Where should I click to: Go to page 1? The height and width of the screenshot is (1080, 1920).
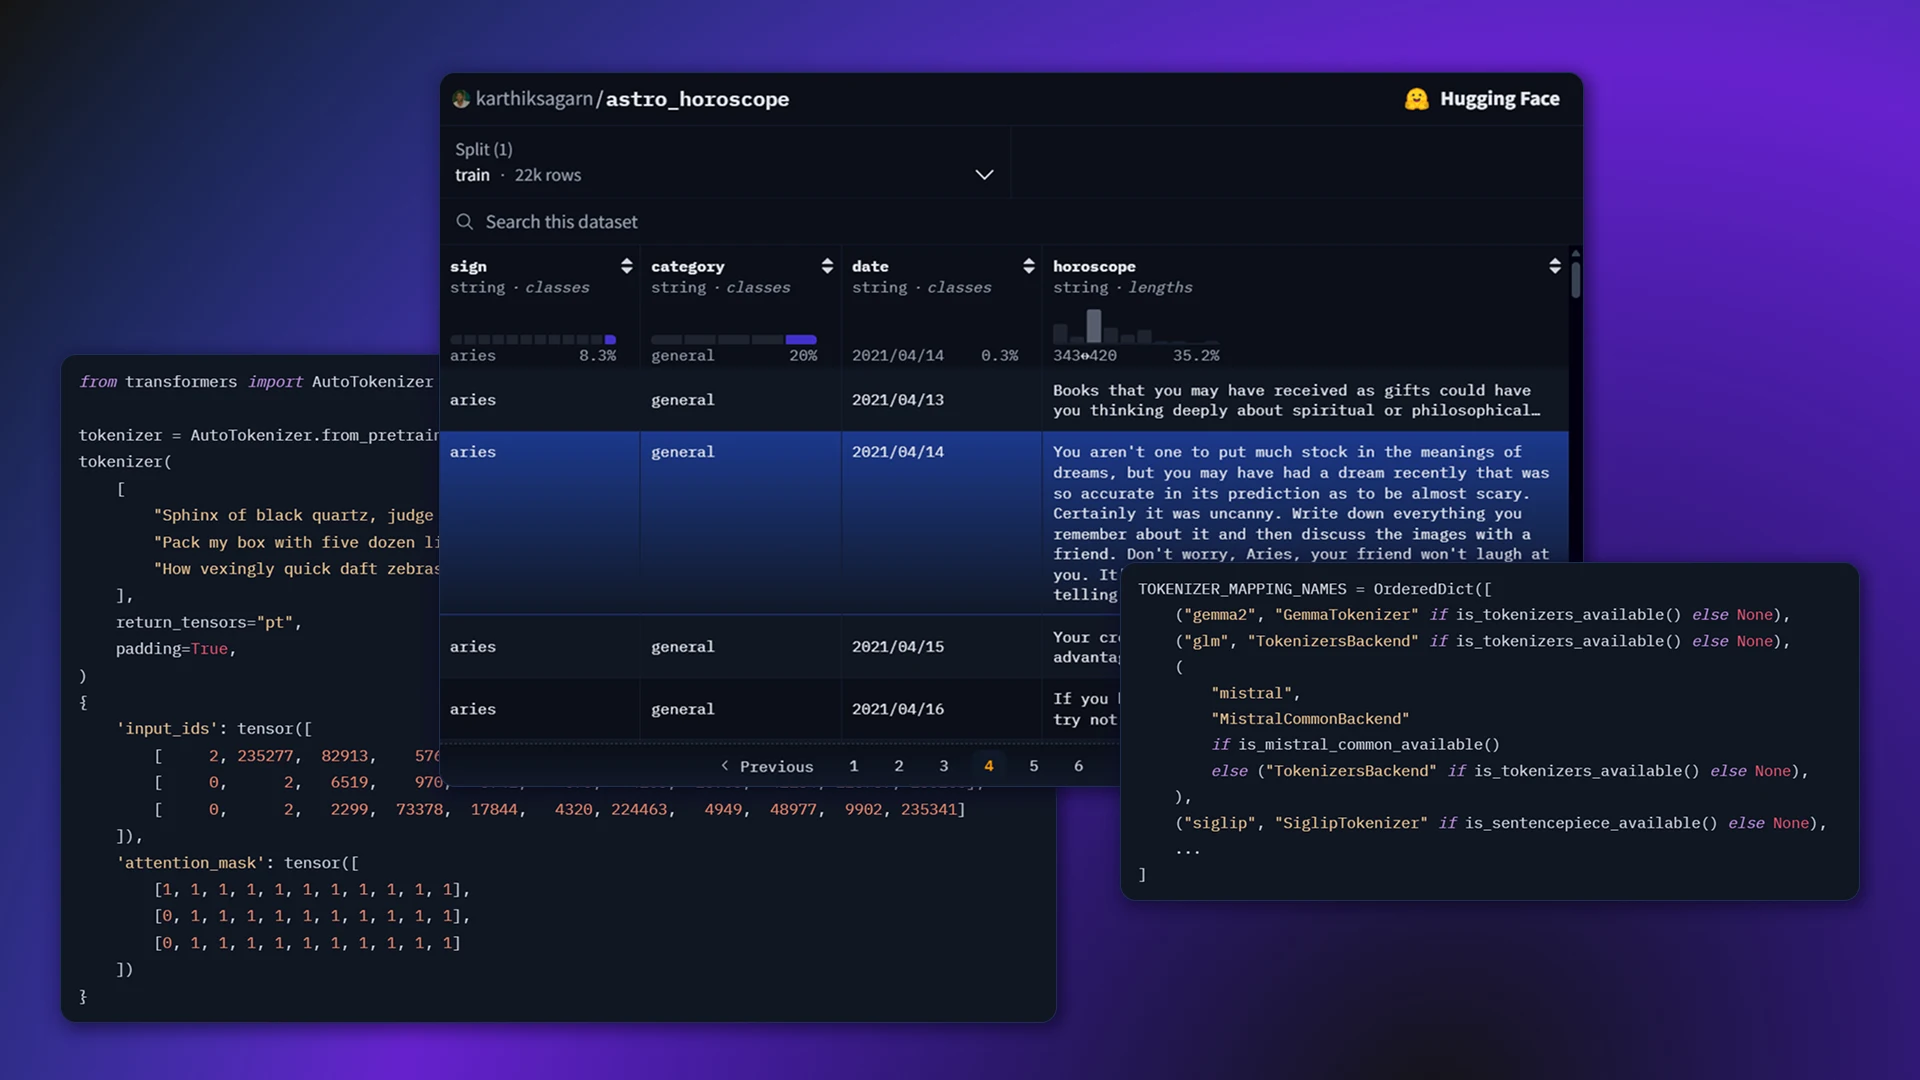853,766
